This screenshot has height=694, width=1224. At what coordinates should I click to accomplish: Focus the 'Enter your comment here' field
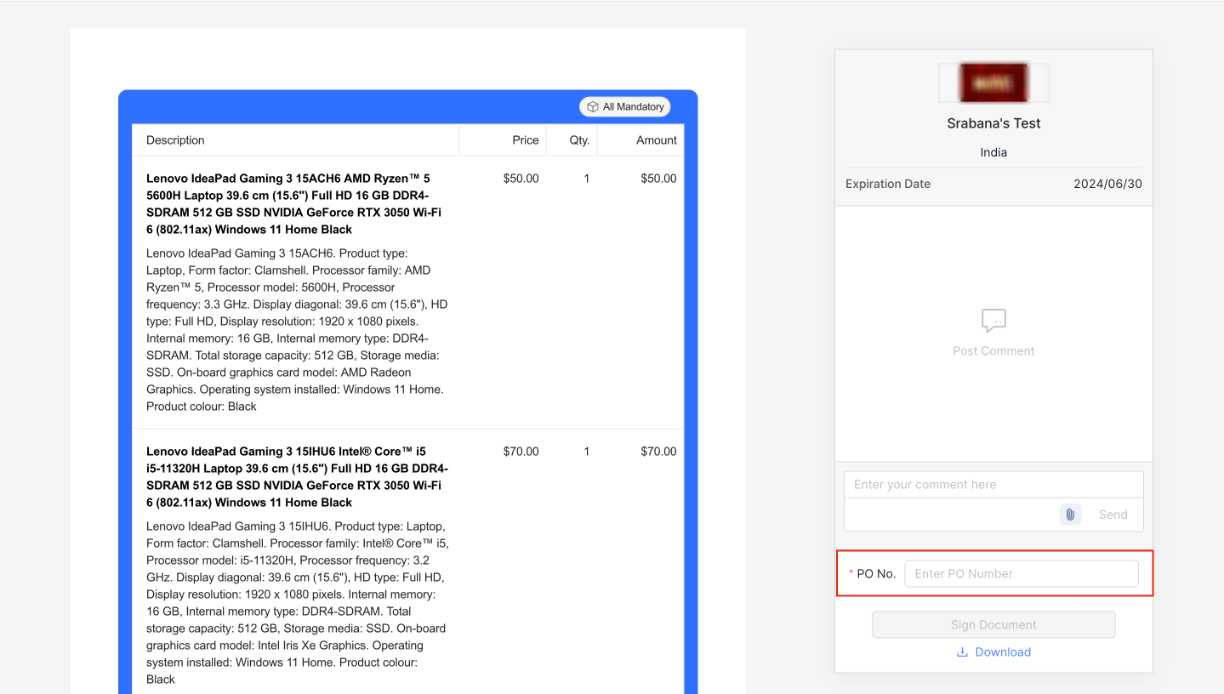994,485
